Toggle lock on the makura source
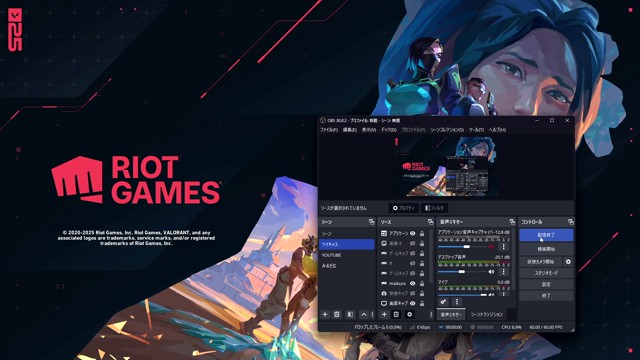This screenshot has width=640, height=360. tap(422, 283)
